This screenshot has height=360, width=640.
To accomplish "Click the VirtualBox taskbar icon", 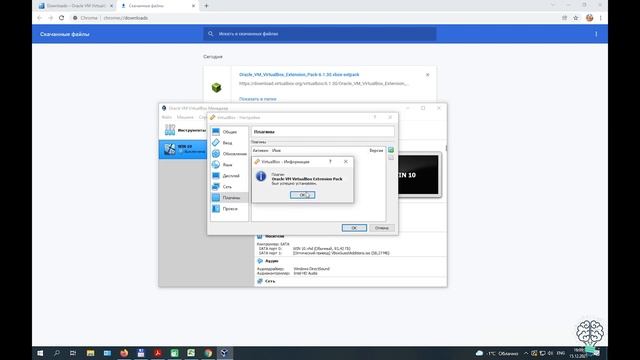I will click(x=224, y=353).
